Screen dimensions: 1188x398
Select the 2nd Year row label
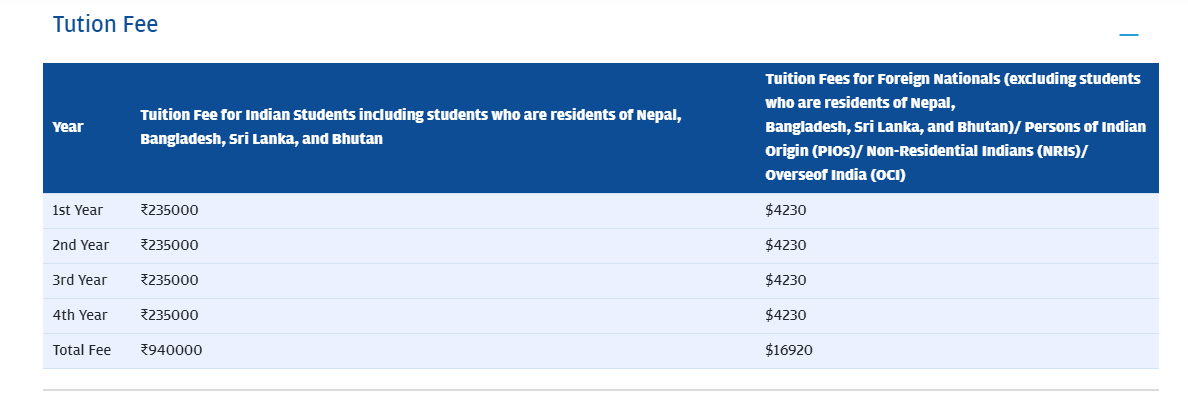pyautogui.click(x=80, y=245)
